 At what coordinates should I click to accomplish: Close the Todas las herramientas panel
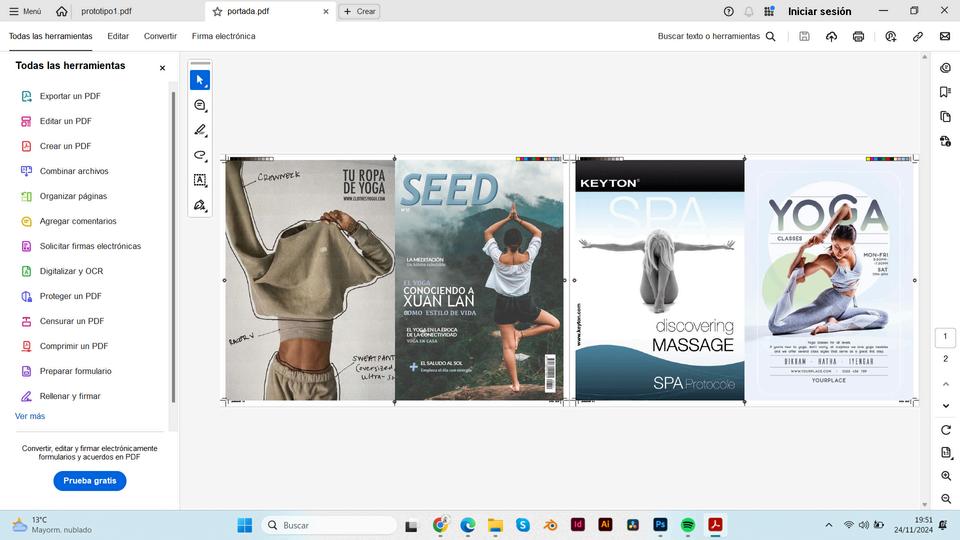(x=162, y=68)
